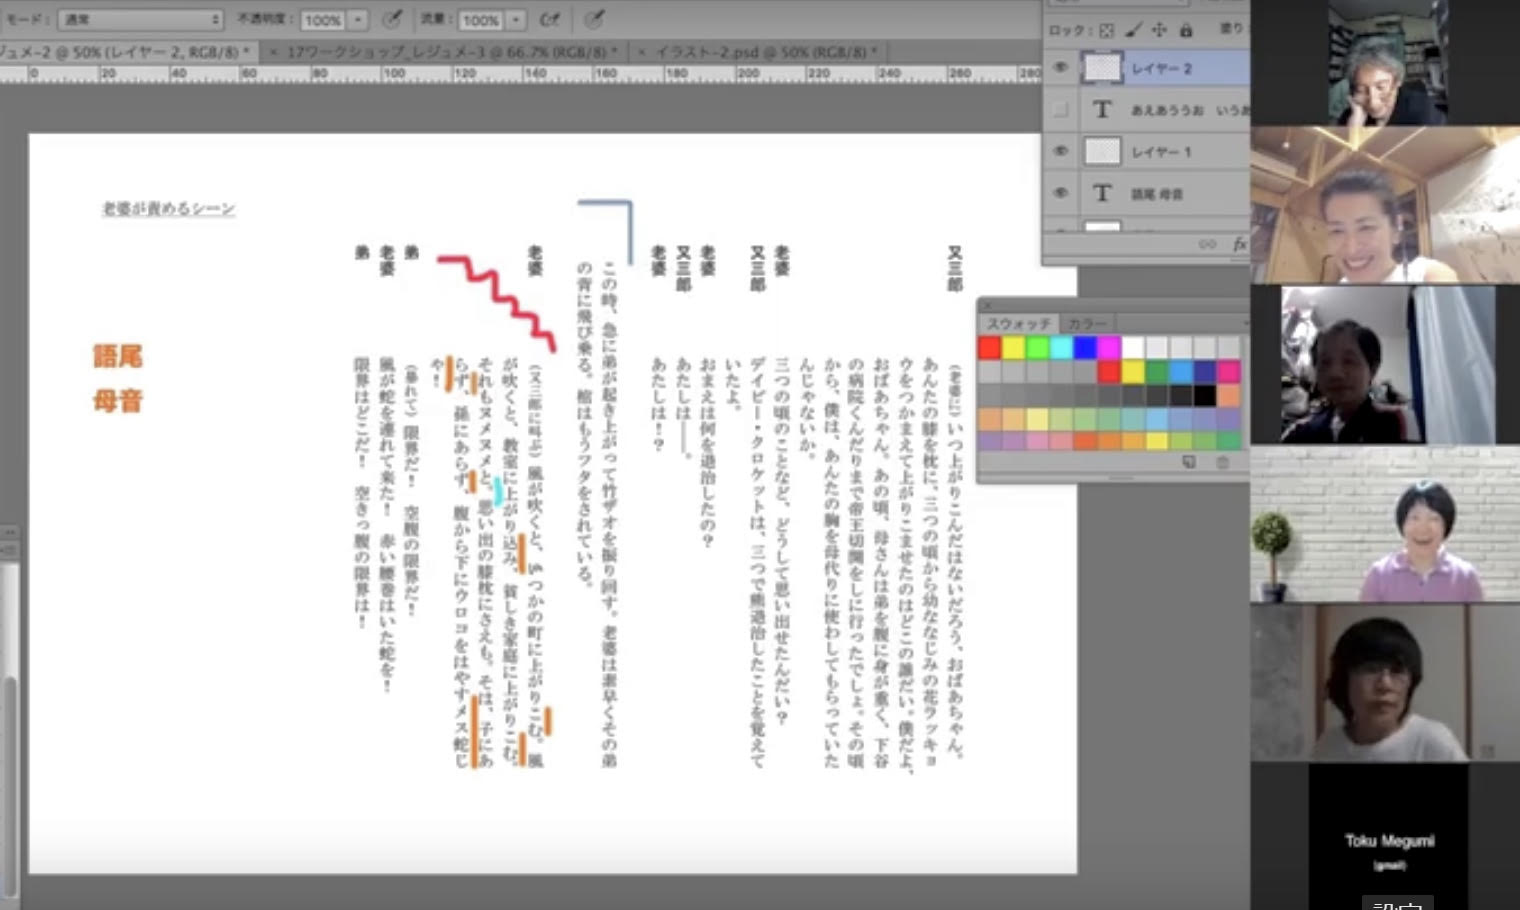
Task: Click the lock transparent pixels icon
Action: click(1106, 30)
